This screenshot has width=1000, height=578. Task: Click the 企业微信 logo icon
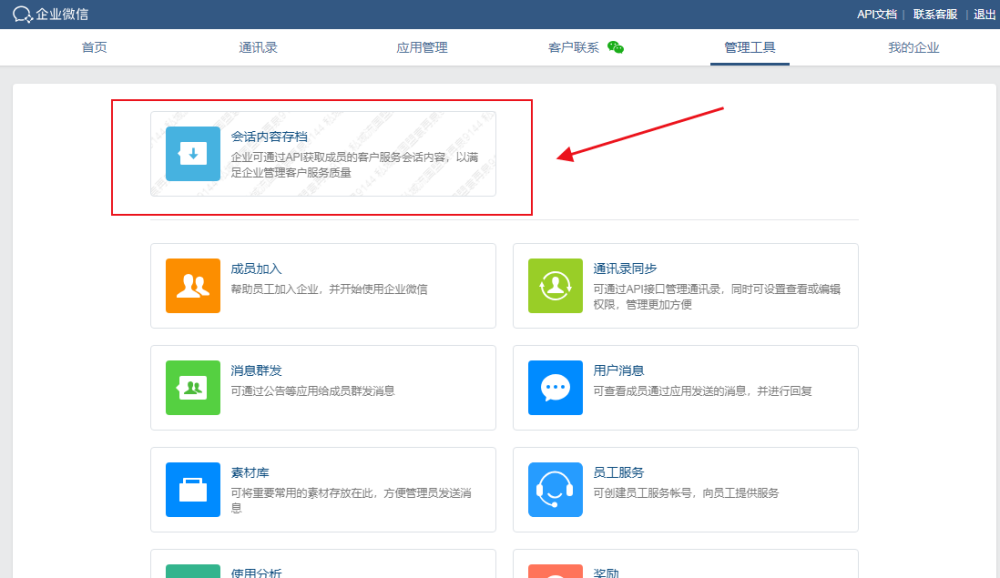point(22,14)
